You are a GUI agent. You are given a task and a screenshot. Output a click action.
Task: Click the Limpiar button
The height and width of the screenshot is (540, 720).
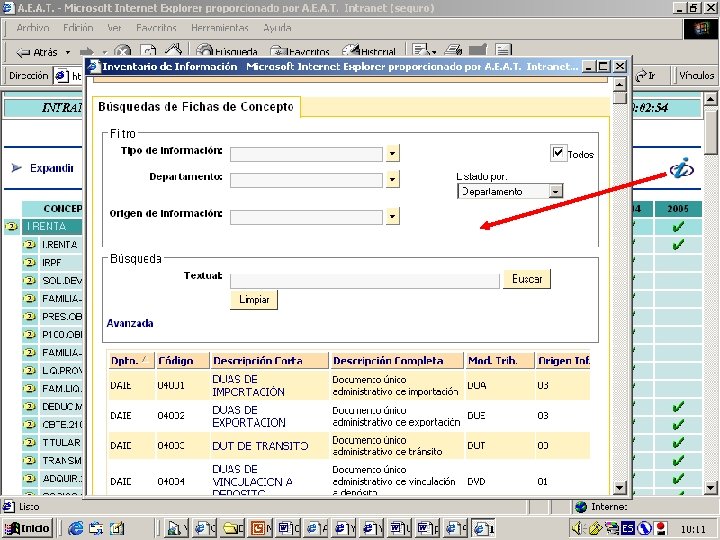point(254,300)
